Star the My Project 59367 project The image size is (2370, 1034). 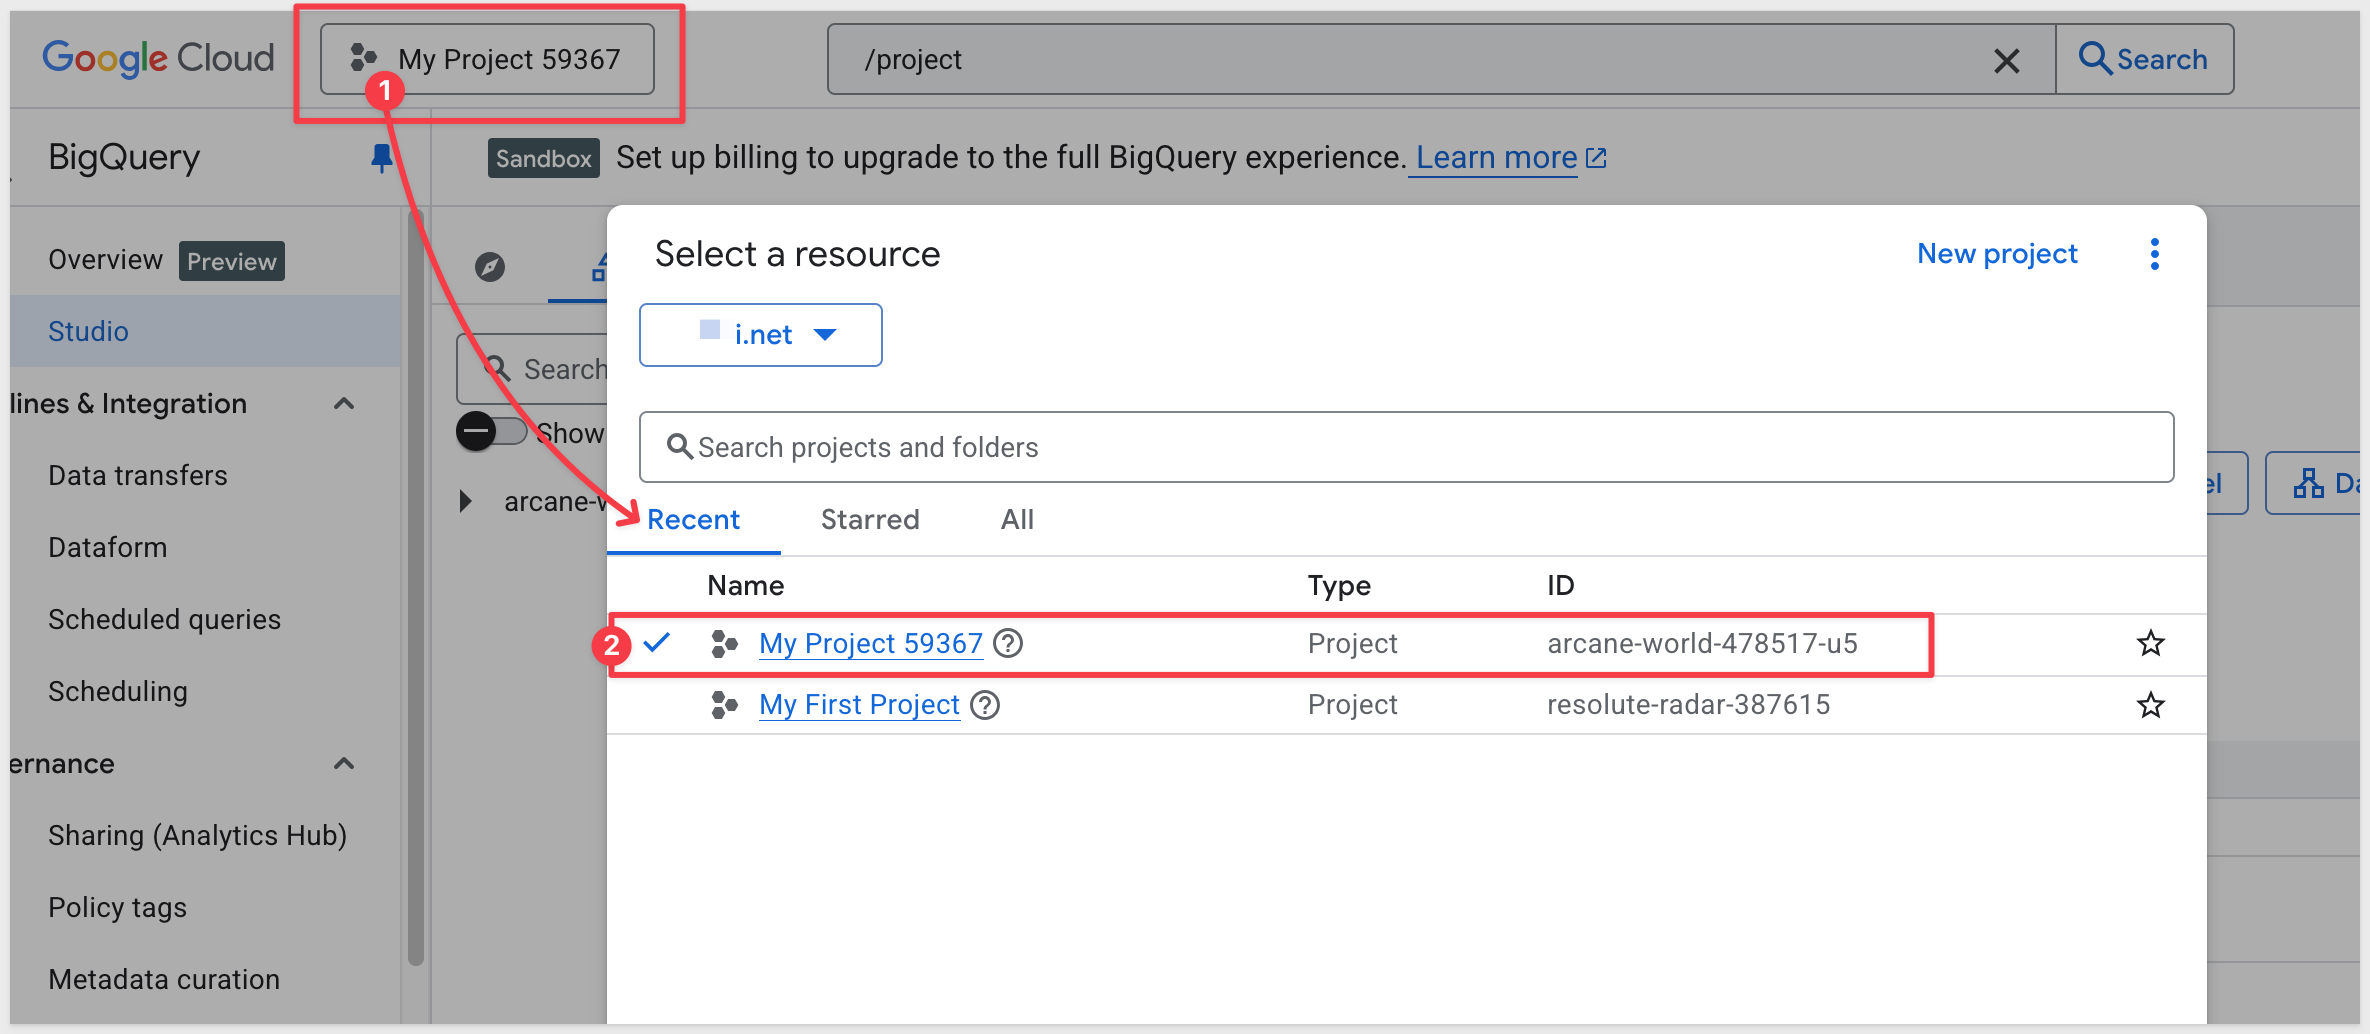click(x=2150, y=643)
